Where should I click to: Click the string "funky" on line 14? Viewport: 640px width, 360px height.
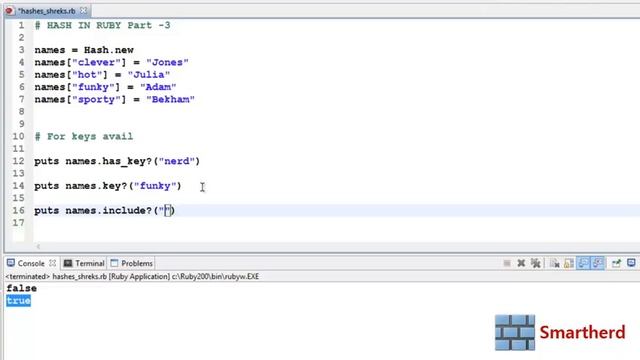[x=155, y=186]
